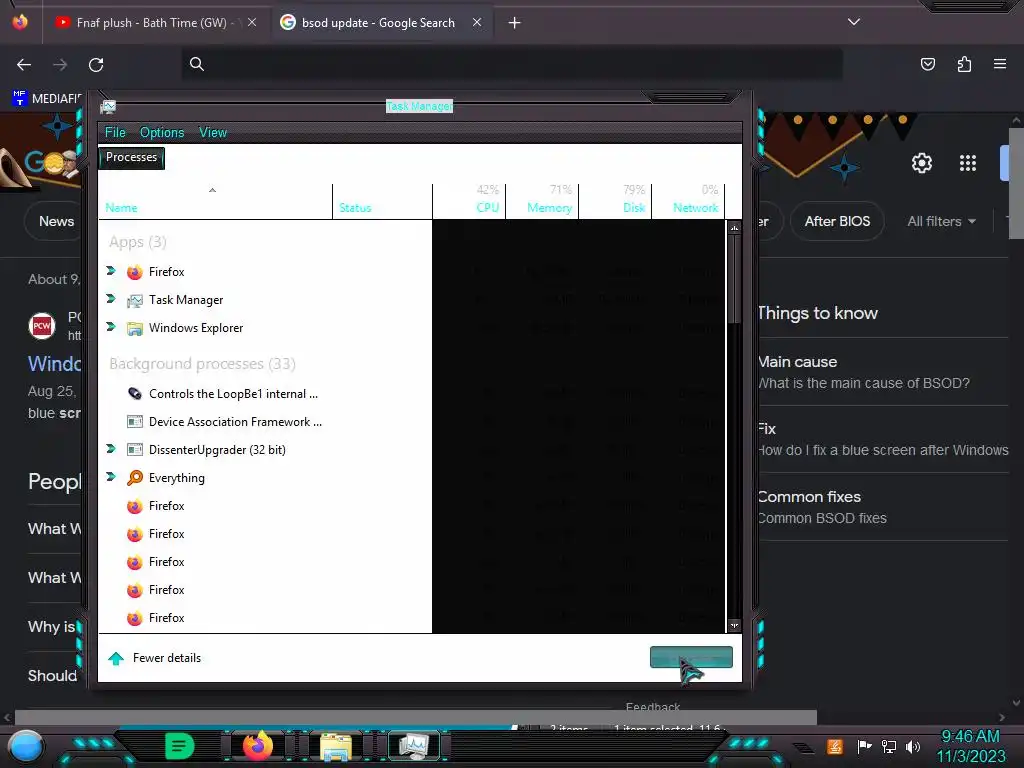The width and height of the screenshot is (1024, 768).
Task: Click Task Manager scrollbar up arrow
Action: 734,229
